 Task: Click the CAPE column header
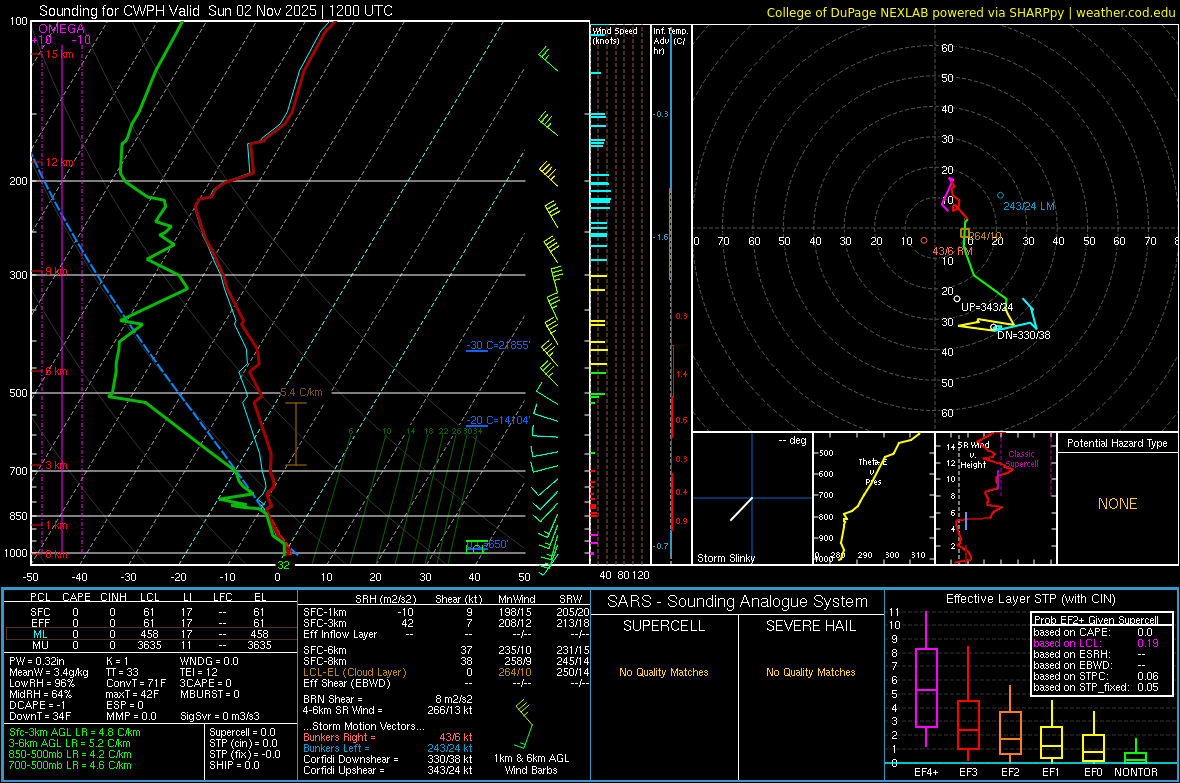click(x=76, y=597)
